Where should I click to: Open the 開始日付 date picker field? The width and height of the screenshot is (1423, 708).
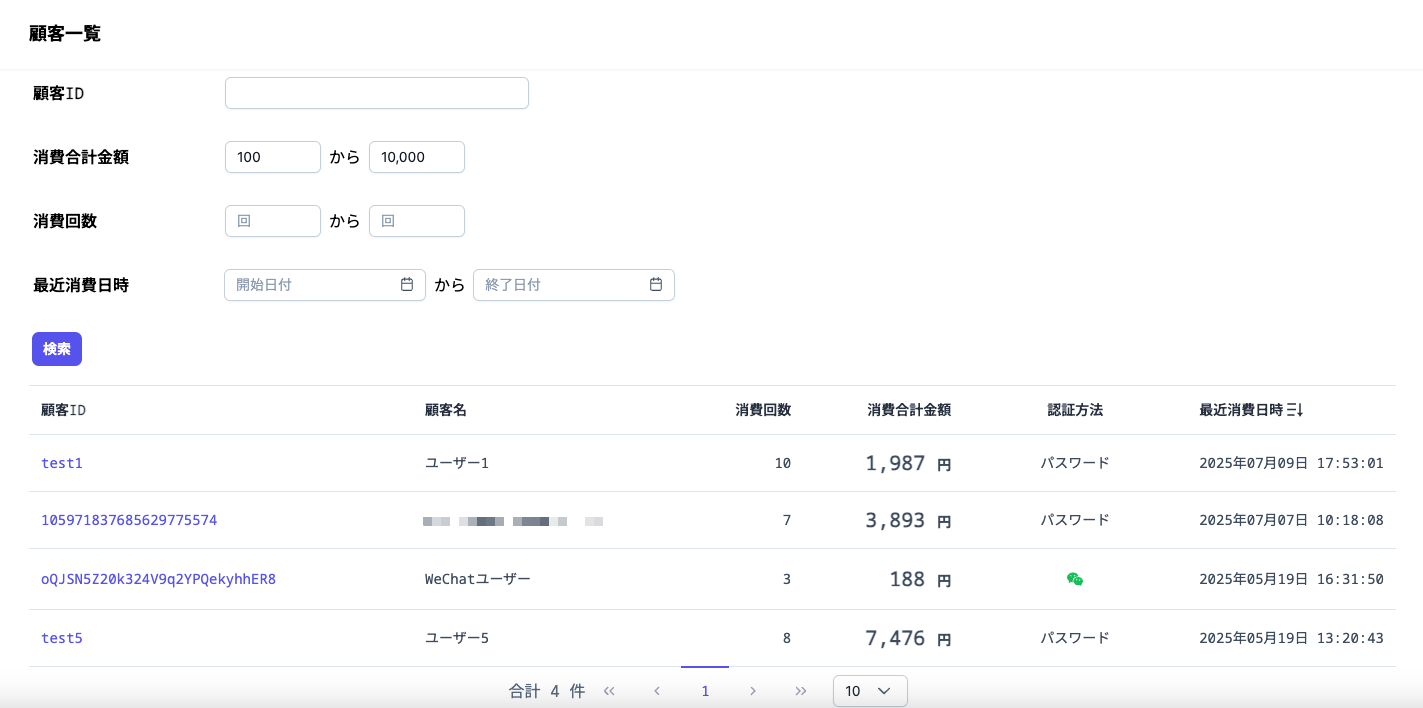click(x=325, y=285)
